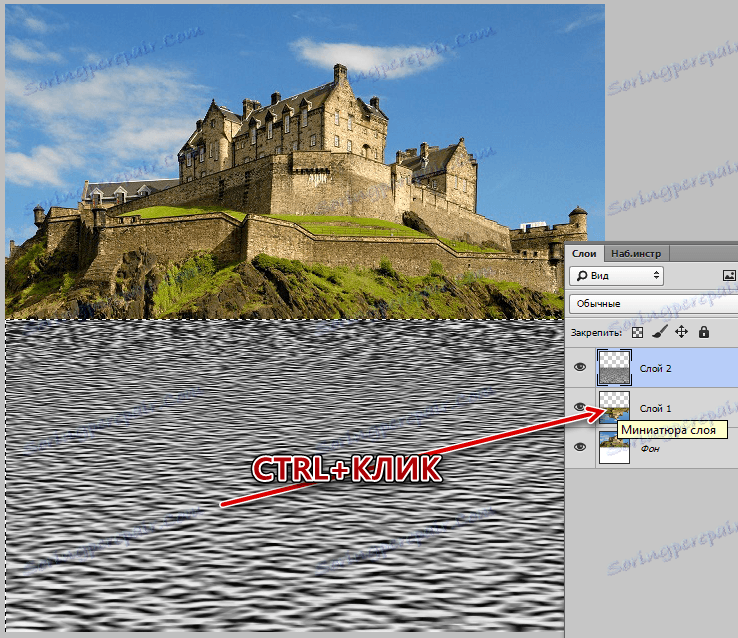This screenshot has height=638, width=738.
Task: Select the layer named Слой 1
Action: 655,408
